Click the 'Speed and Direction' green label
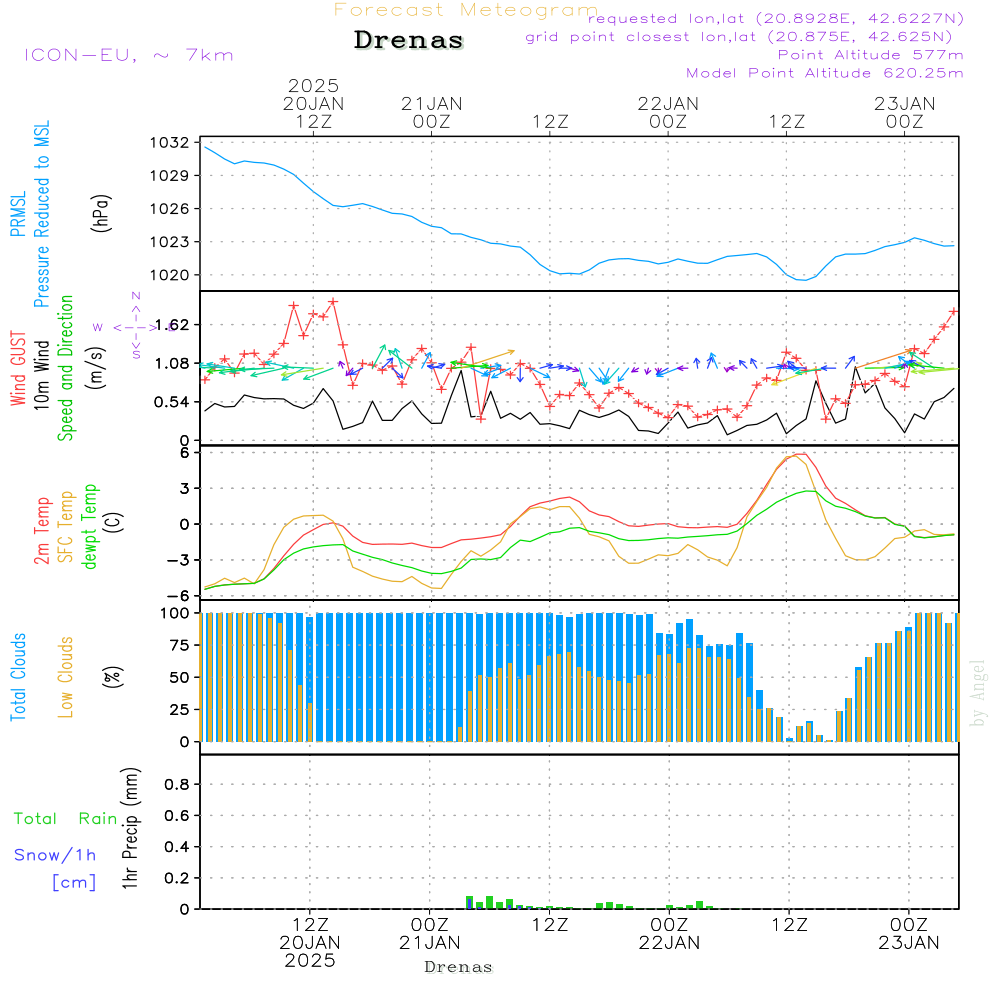The height and width of the screenshot is (1000, 1000). point(66,368)
